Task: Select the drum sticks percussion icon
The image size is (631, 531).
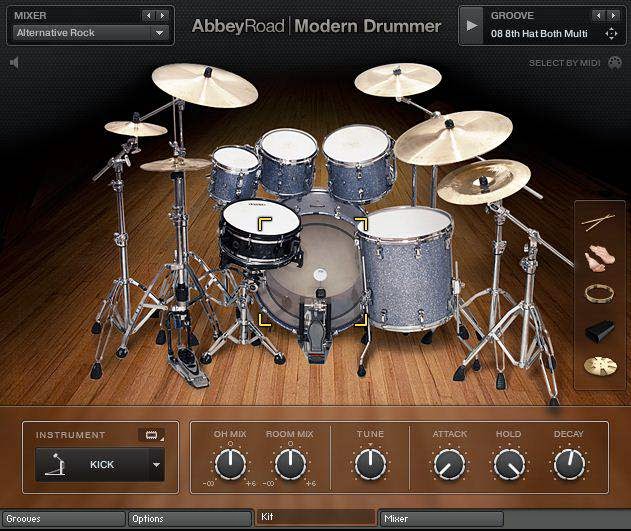Action: pyautogui.click(x=599, y=222)
